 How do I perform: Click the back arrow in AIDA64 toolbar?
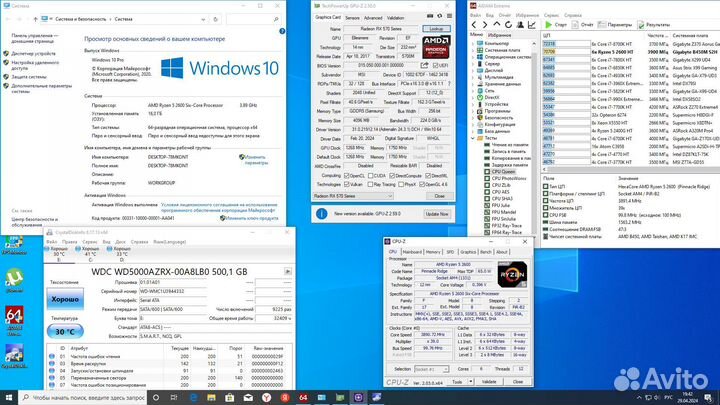[474, 25]
